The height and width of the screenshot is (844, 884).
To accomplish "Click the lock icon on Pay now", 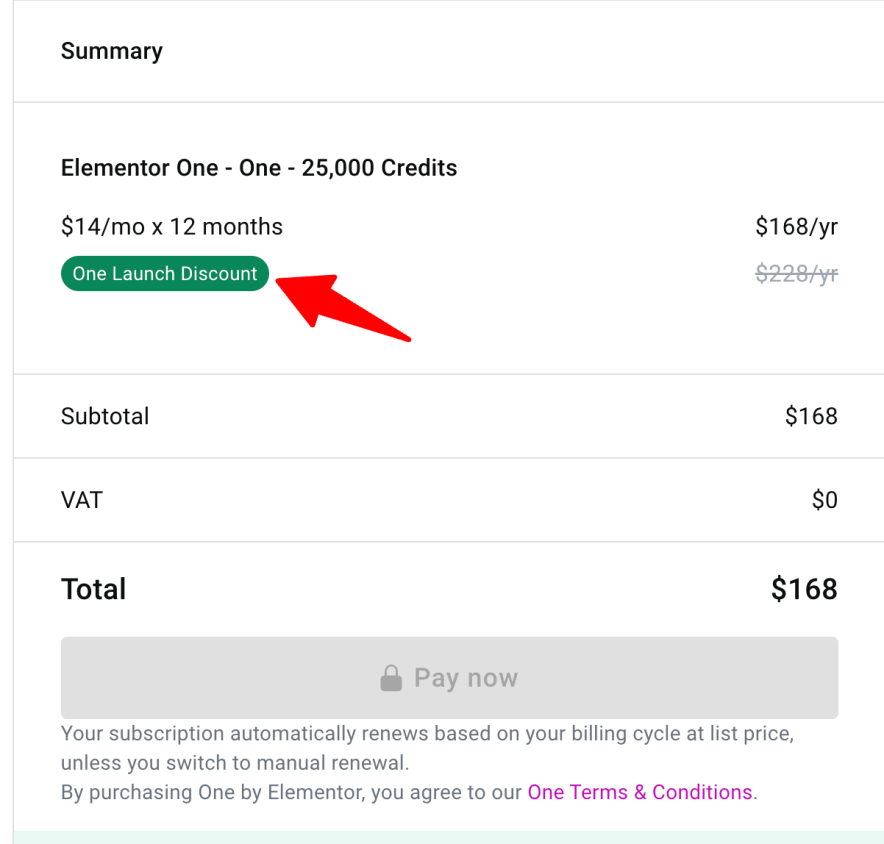I will pos(392,677).
